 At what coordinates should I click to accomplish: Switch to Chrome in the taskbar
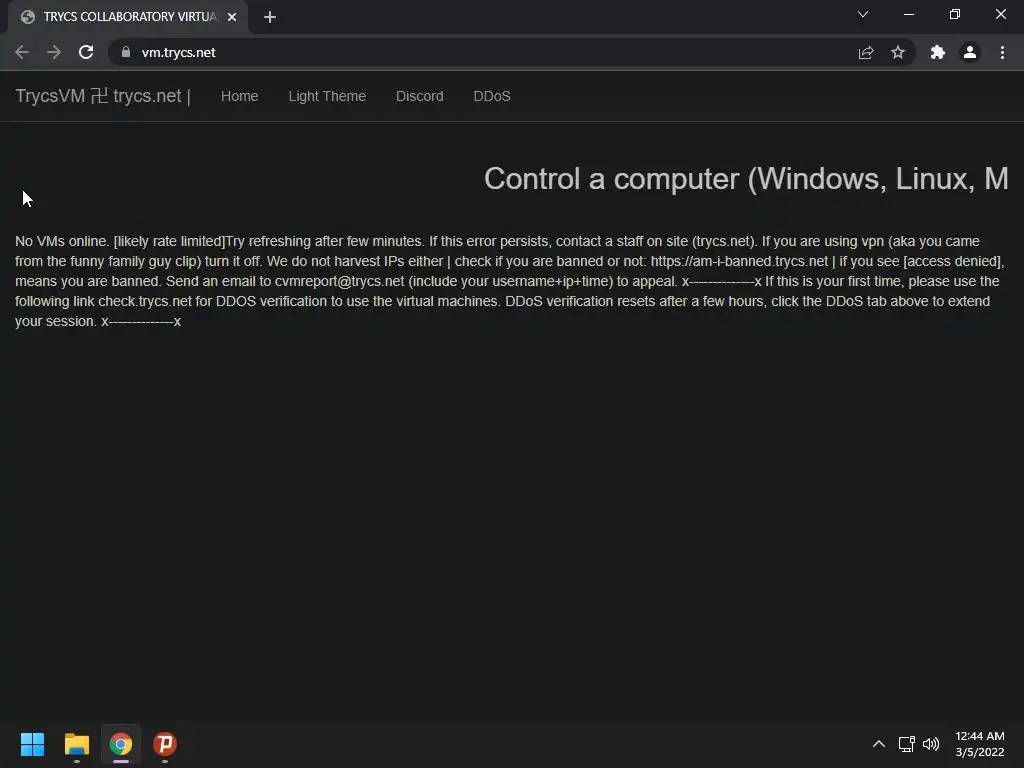pyautogui.click(x=121, y=744)
